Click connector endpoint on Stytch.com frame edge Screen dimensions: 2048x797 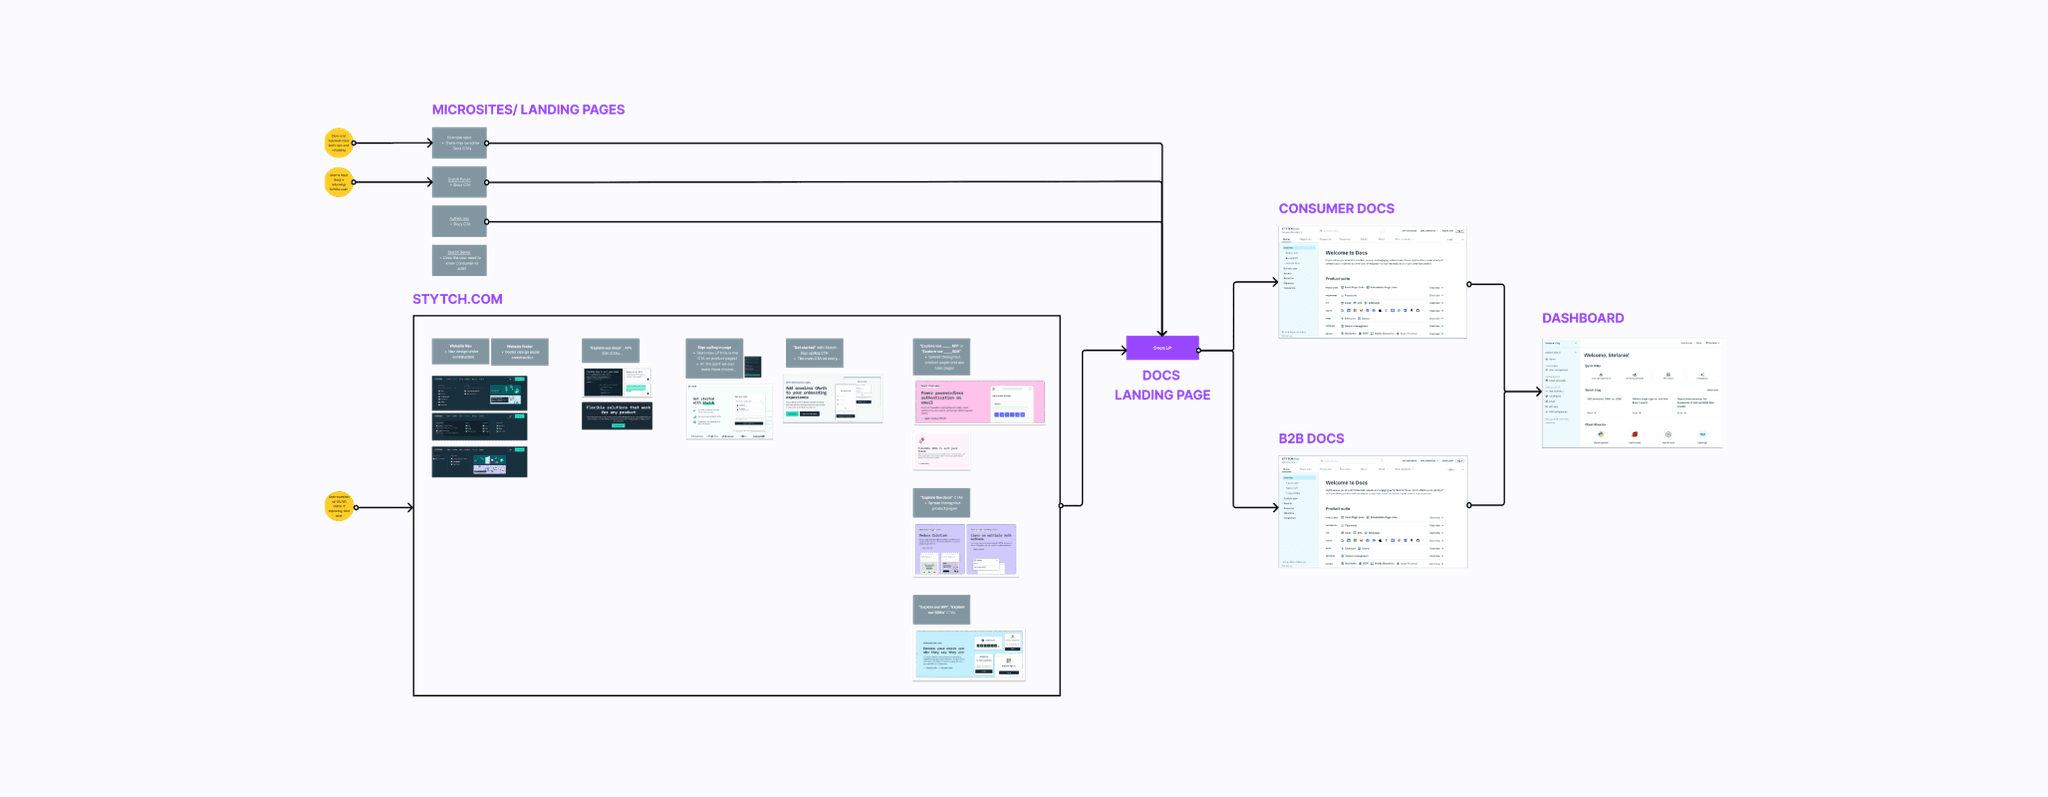(1061, 506)
